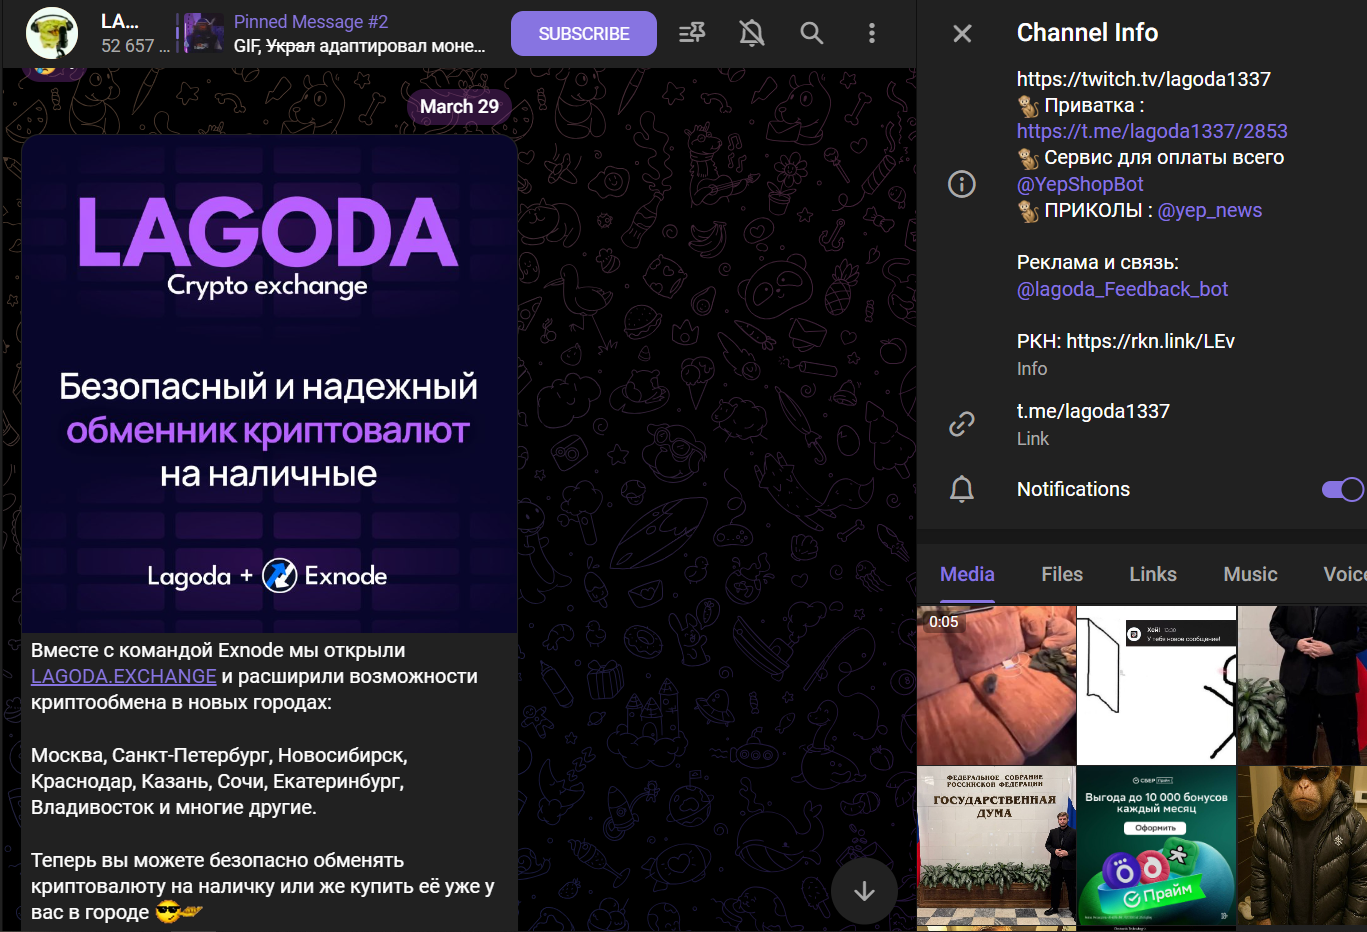This screenshot has height=932, width=1367.
Task: Close the Channel Info panel
Action: 962,33
